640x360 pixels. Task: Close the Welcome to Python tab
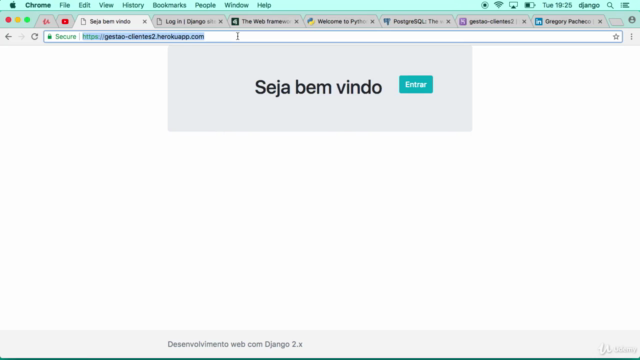point(372,21)
